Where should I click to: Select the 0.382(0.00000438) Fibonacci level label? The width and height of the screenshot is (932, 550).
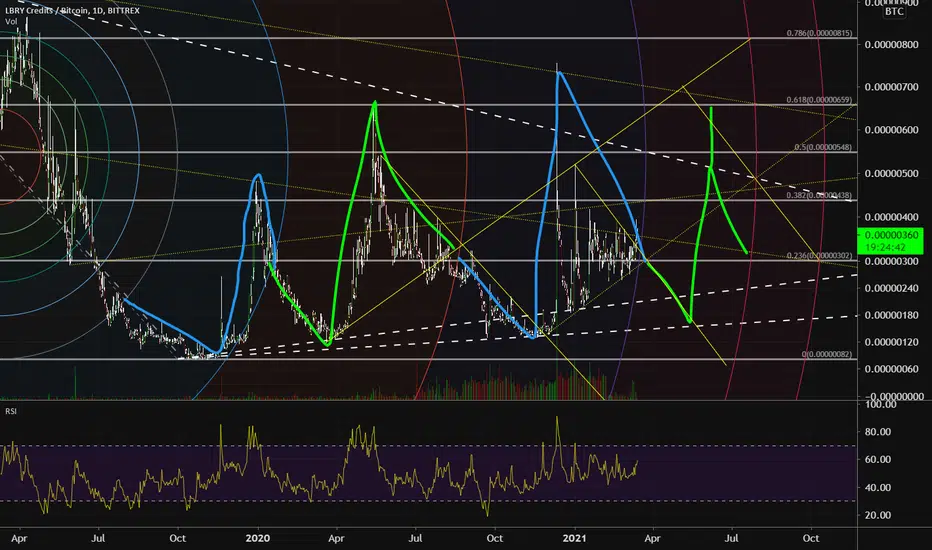coord(819,195)
